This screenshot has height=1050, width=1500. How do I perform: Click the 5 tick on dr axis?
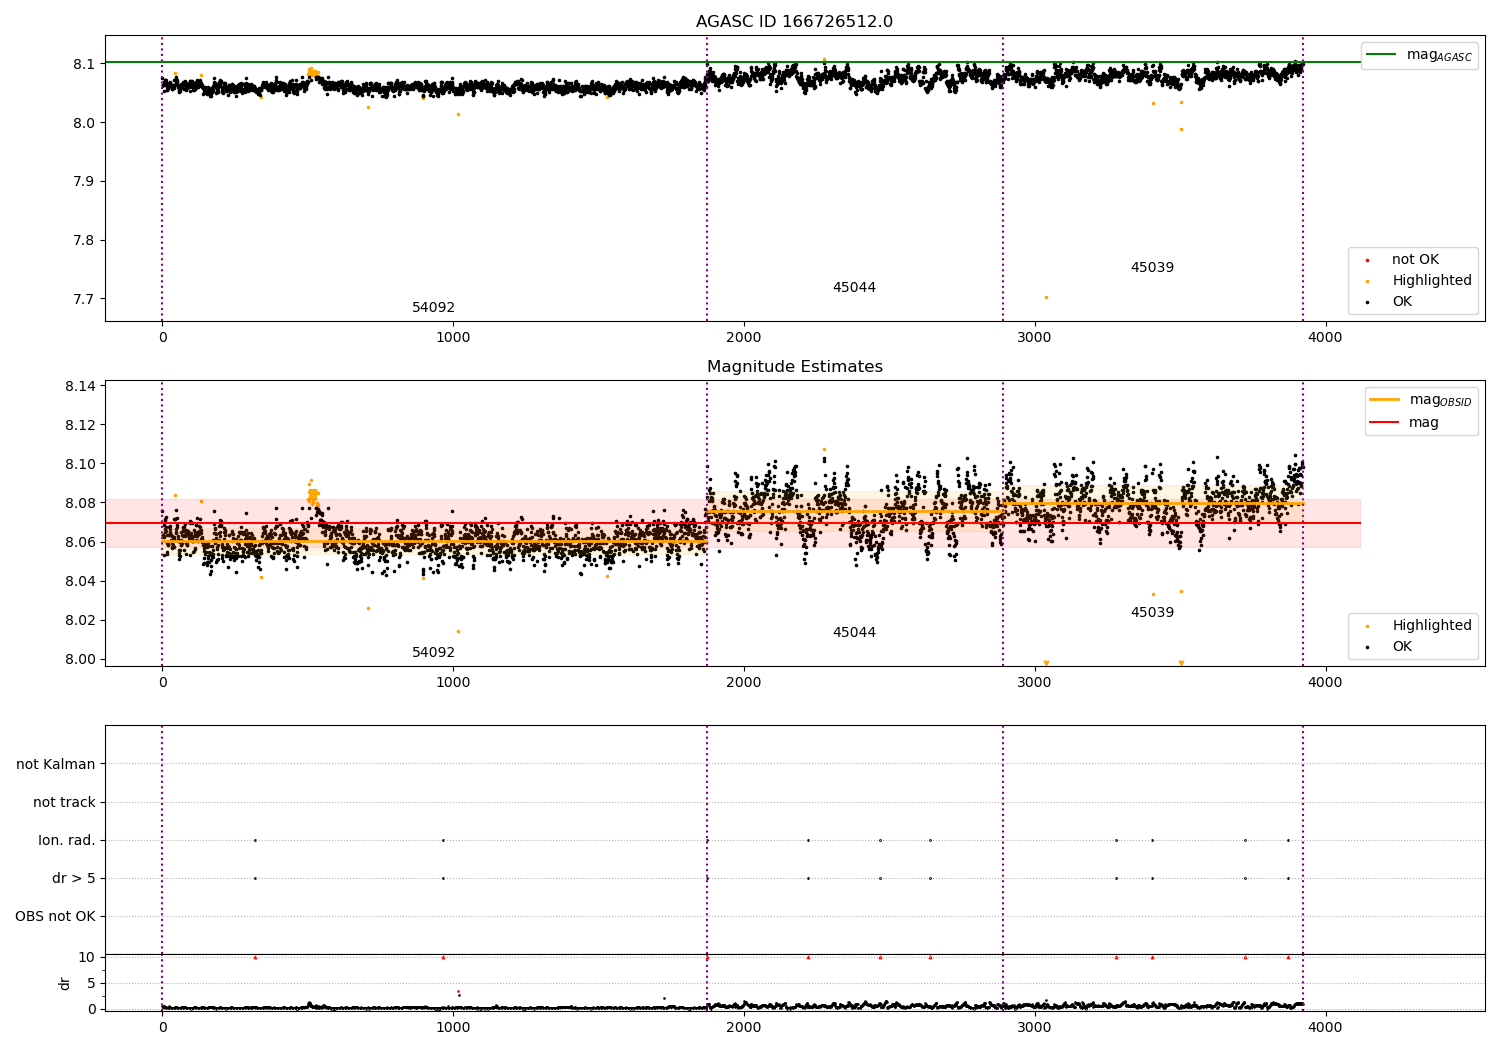click(x=91, y=984)
